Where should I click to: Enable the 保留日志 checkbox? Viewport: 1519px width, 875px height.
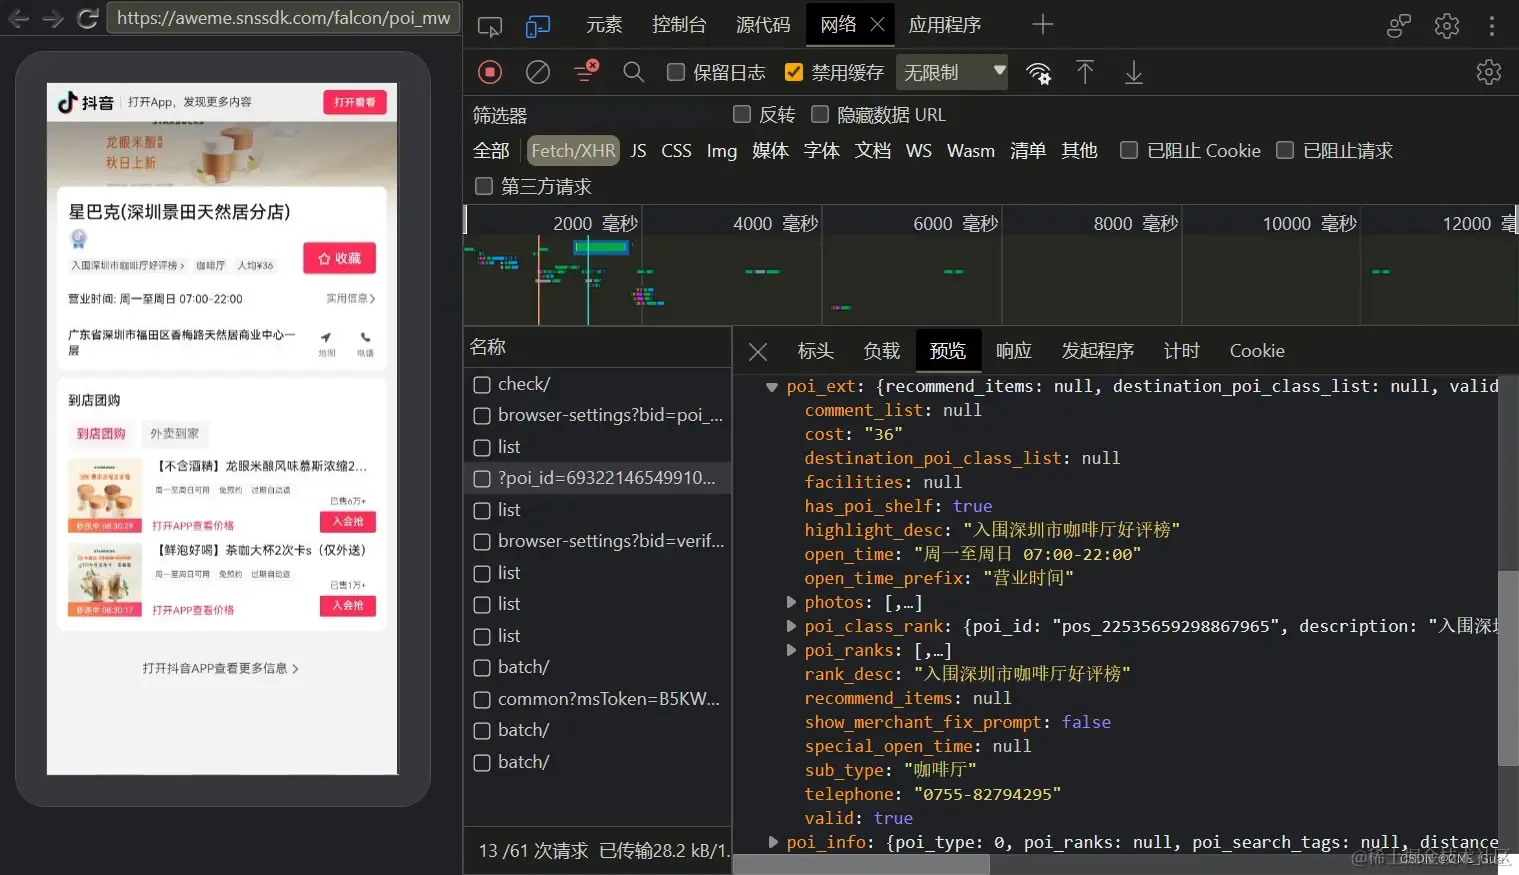pyautogui.click(x=676, y=72)
